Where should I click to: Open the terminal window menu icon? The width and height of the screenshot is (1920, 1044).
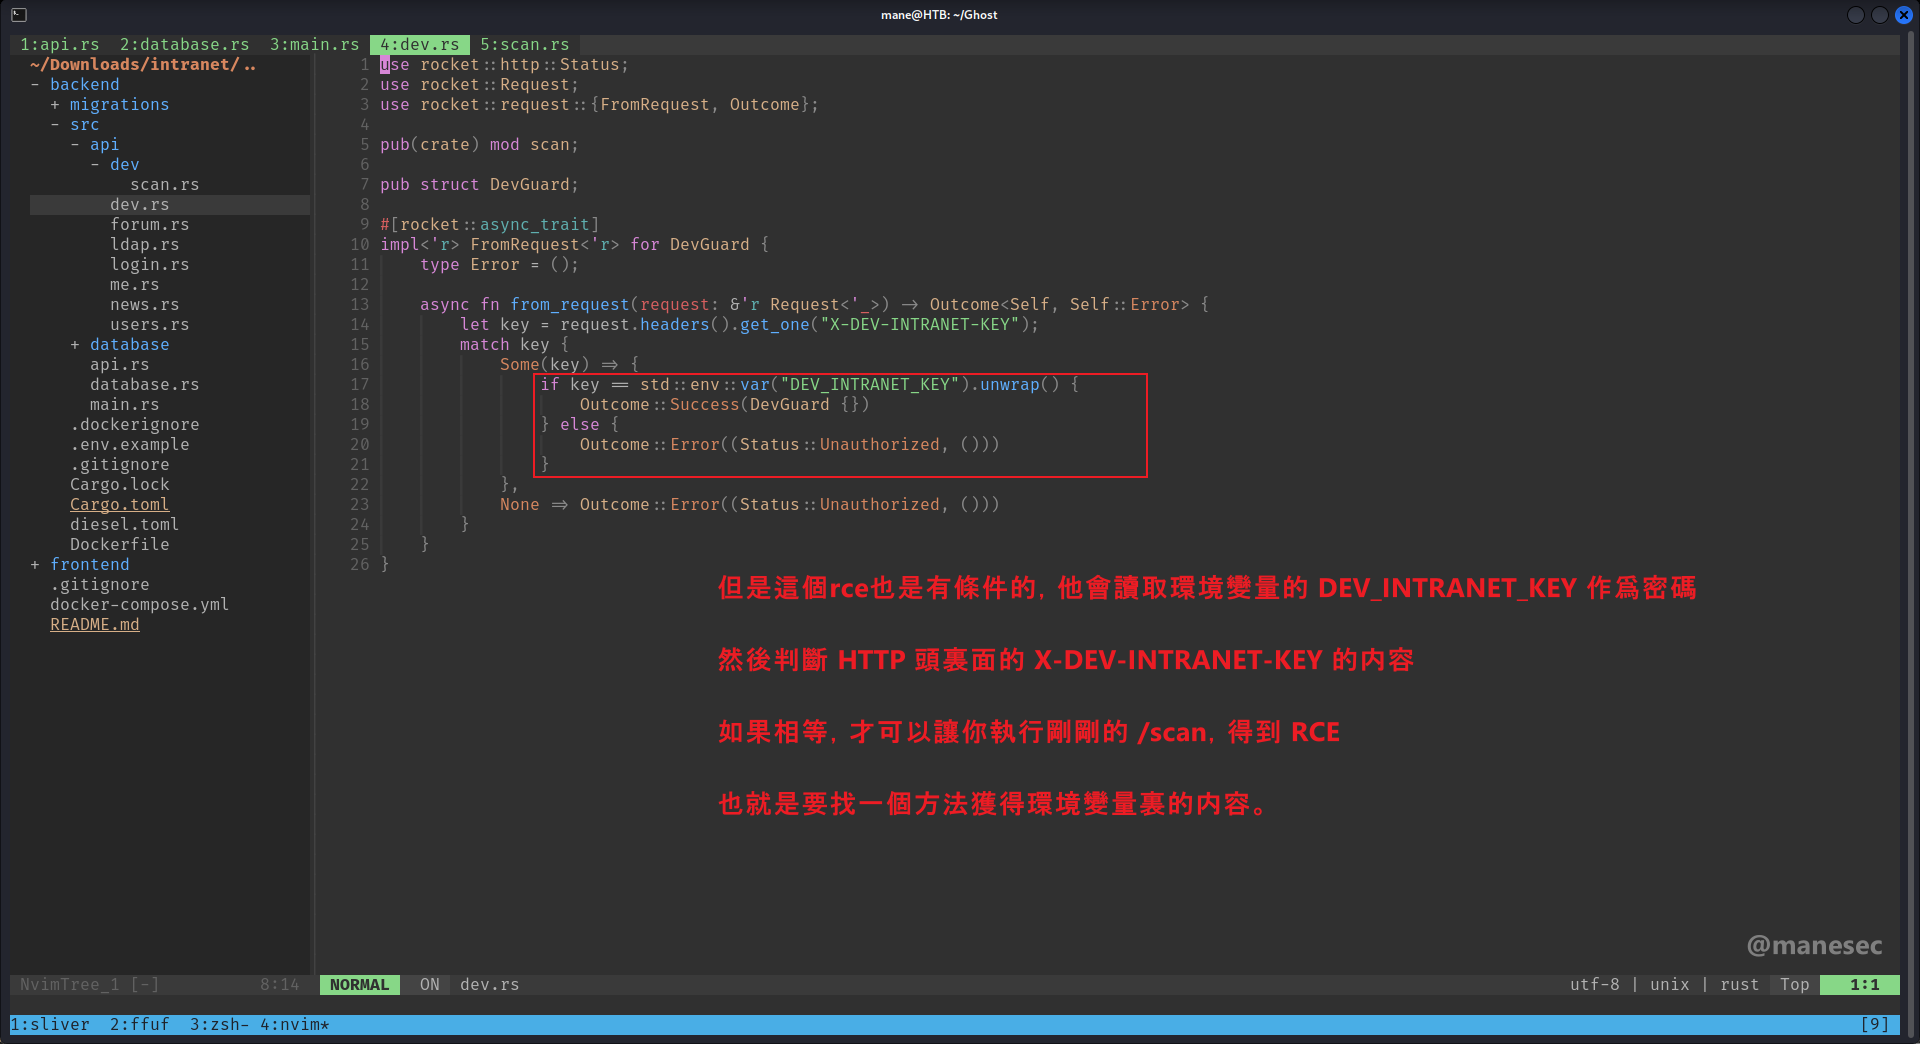point(18,15)
